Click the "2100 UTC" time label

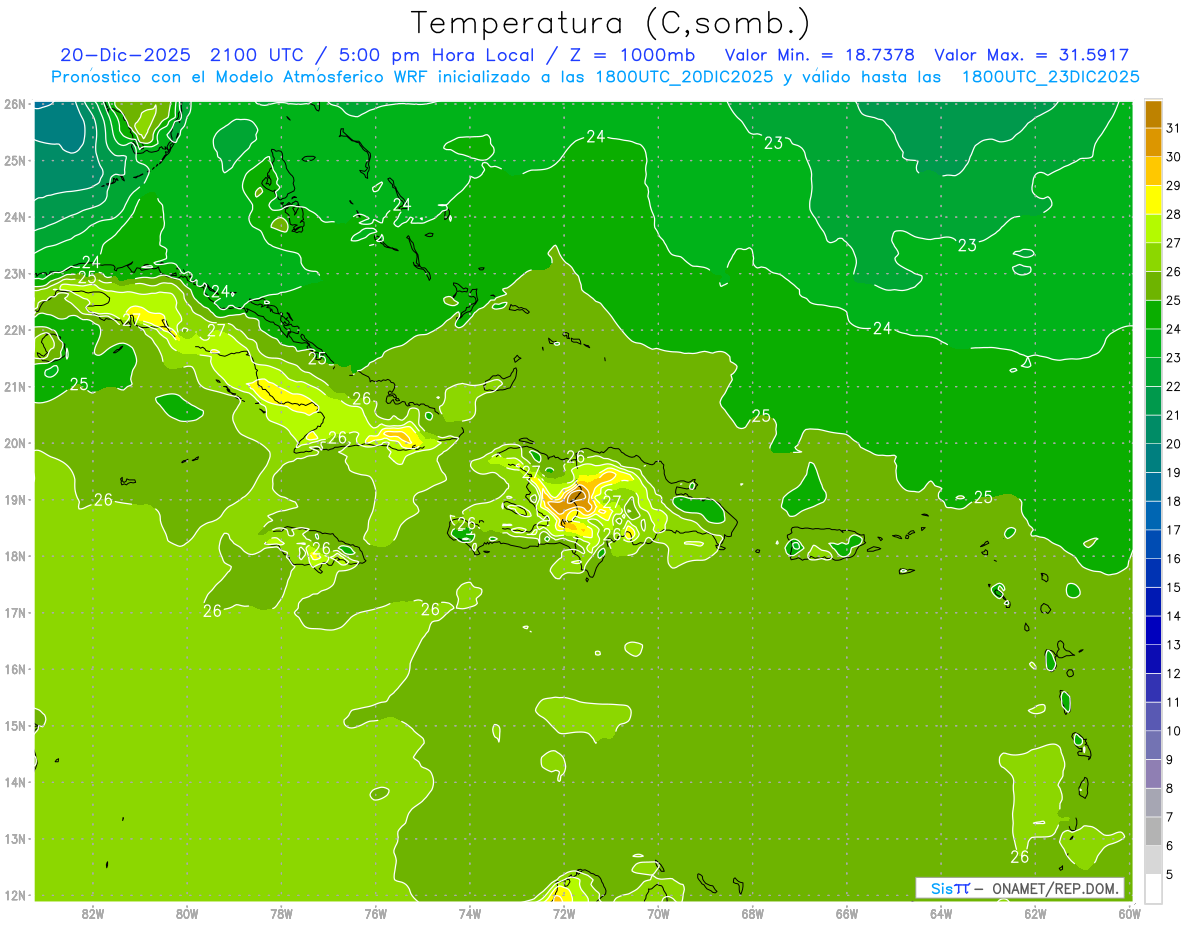[257, 55]
